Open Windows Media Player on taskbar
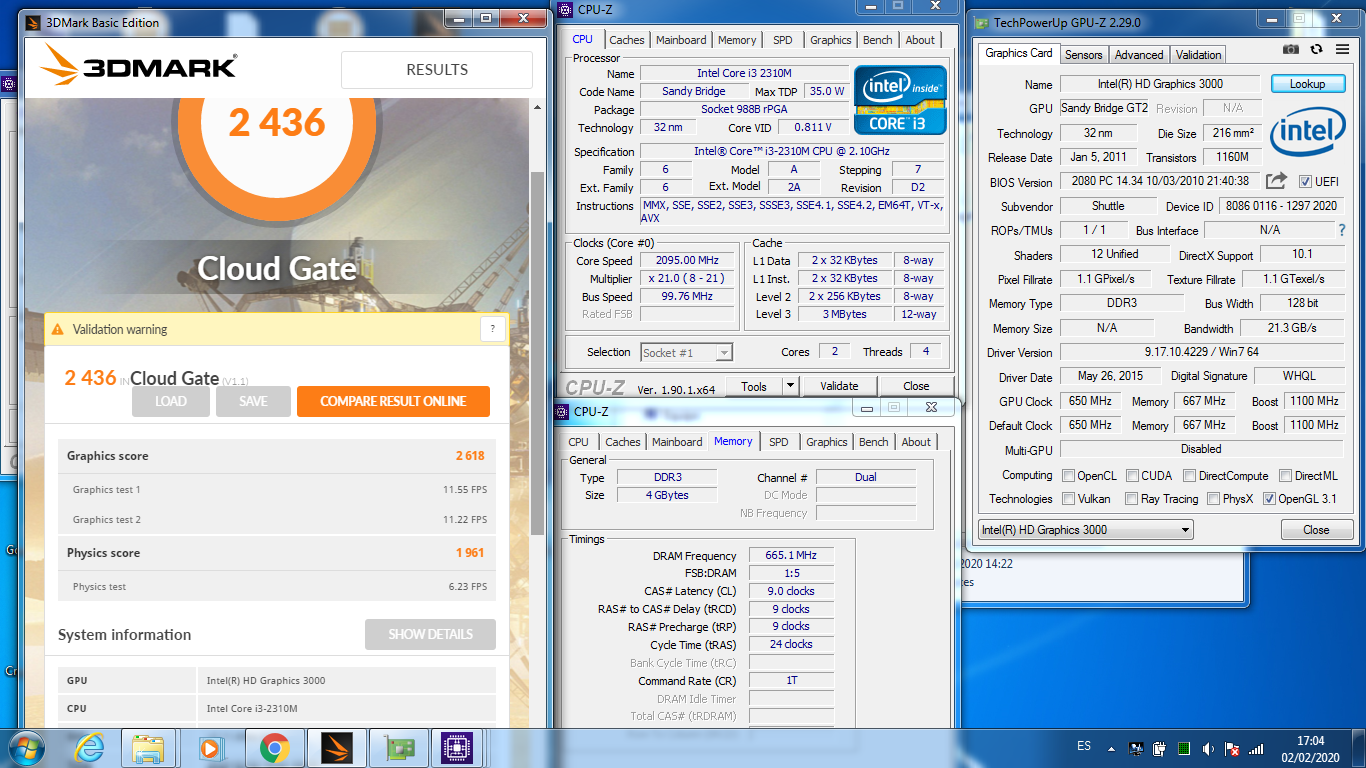The width and height of the screenshot is (1366, 768). coord(210,748)
